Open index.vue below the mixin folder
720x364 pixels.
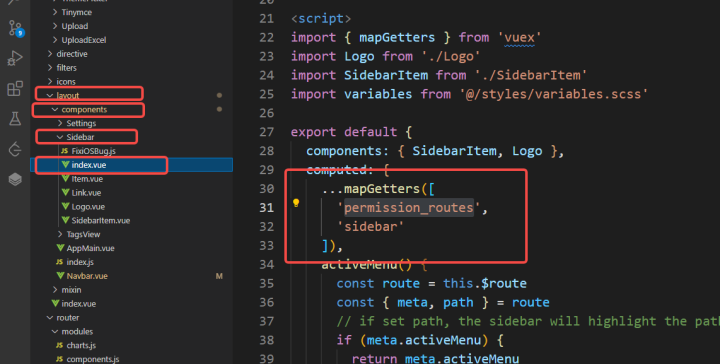coord(79,303)
